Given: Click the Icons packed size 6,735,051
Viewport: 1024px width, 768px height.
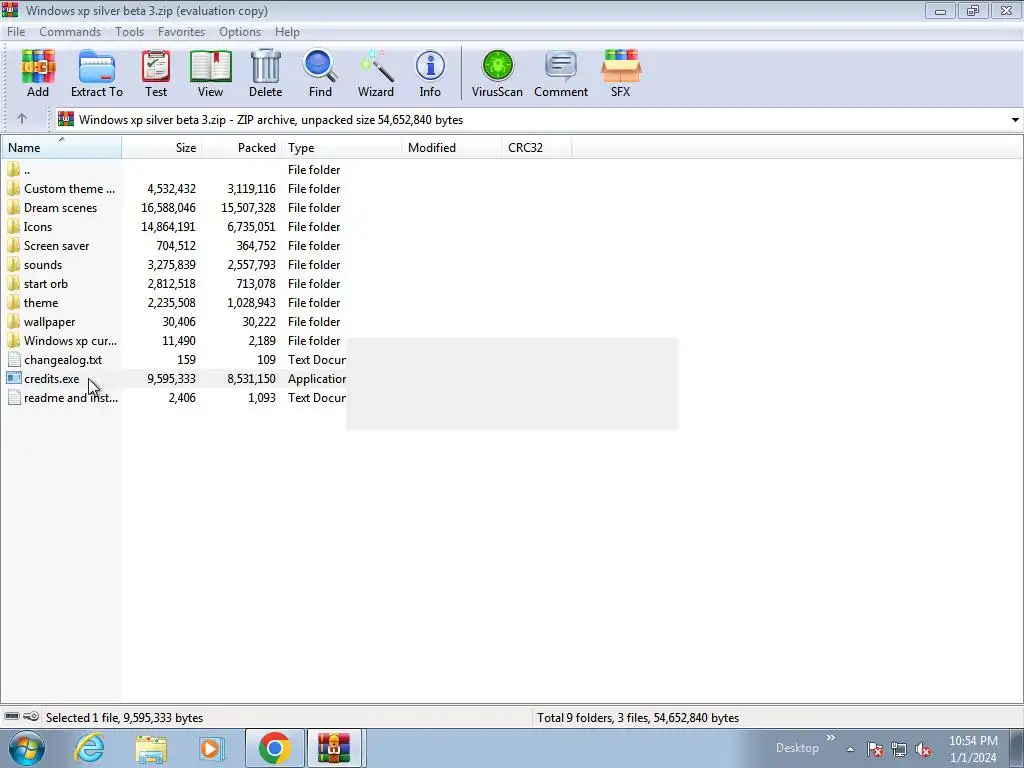Looking at the screenshot, I should [x=251, y=227].
